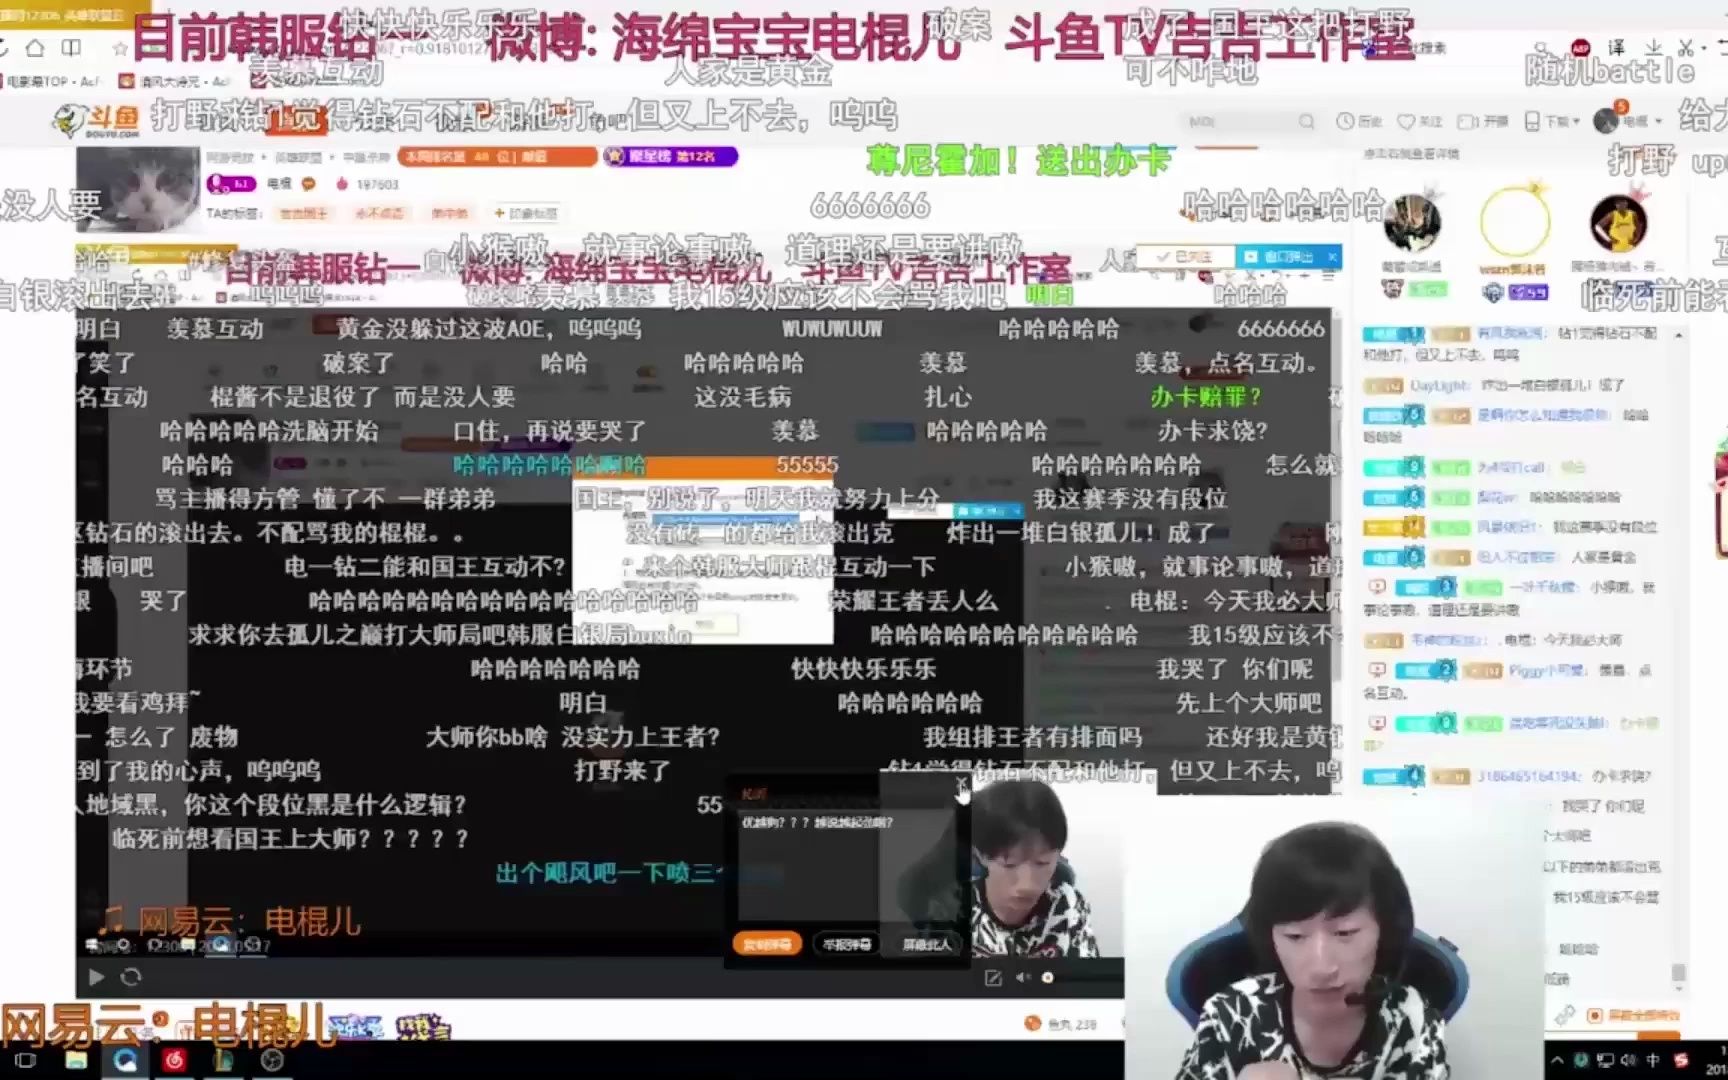Click the Sogou input icon in tray
Viewport: 1728px width, 1080px height.
point(1681,1060)
